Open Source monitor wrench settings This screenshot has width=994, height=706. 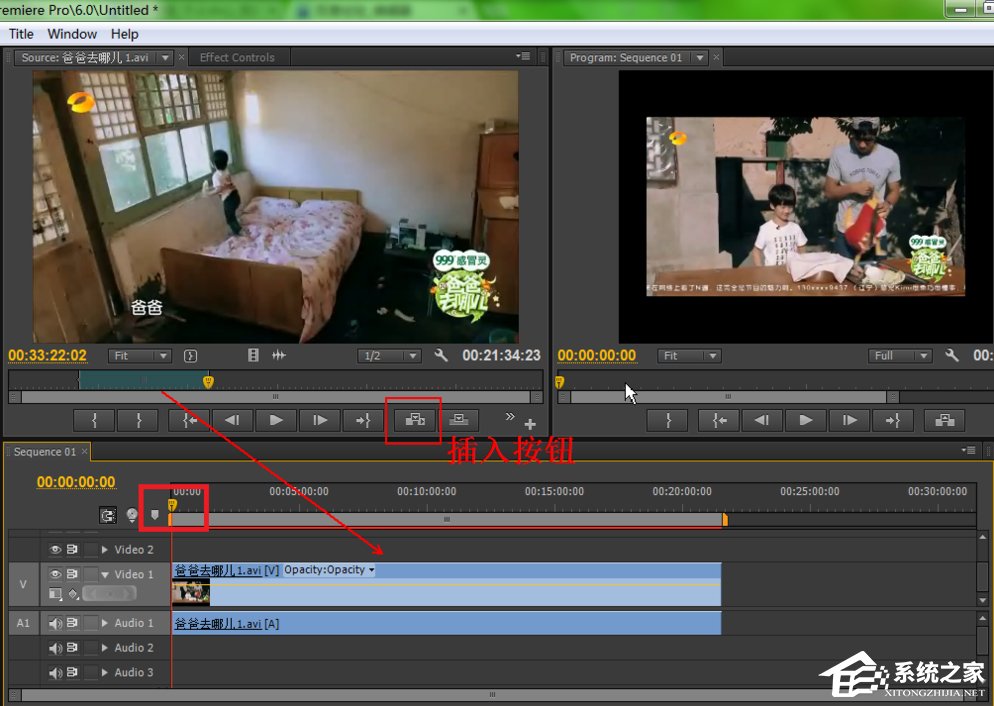(441, 355)
